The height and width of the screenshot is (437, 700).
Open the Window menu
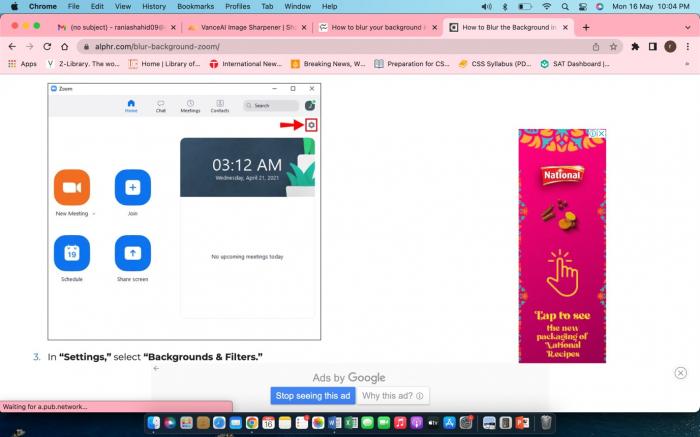tap(297, 6)
